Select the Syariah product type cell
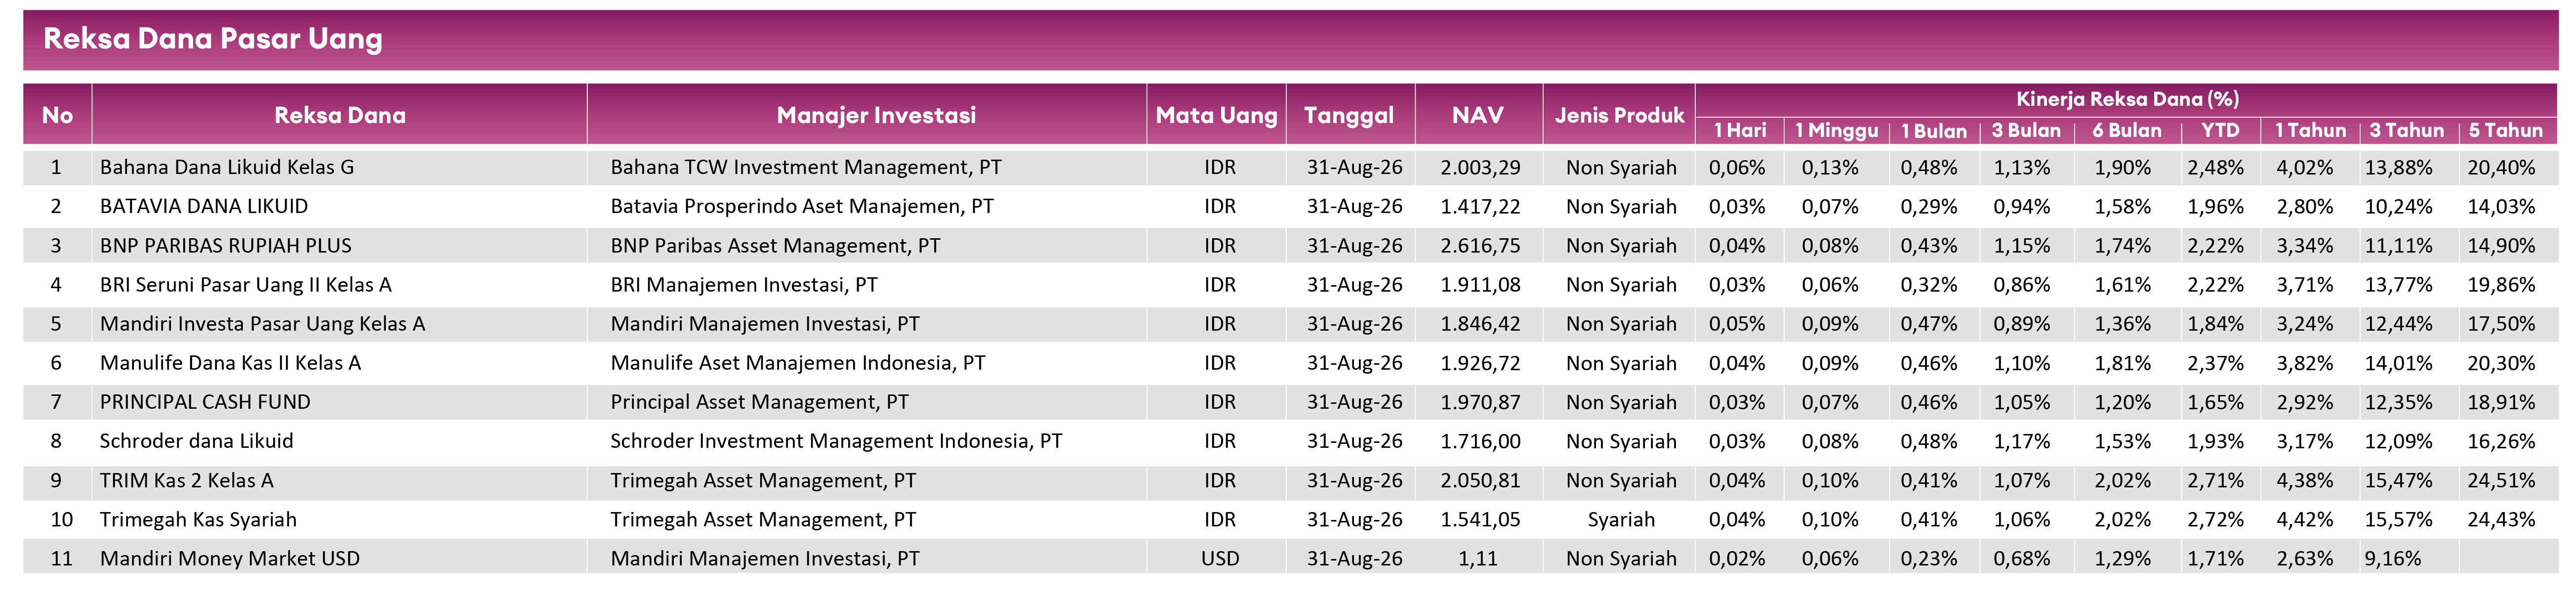The height and width of the screenshot is (605, 2576). click(x=1621, y=520)
